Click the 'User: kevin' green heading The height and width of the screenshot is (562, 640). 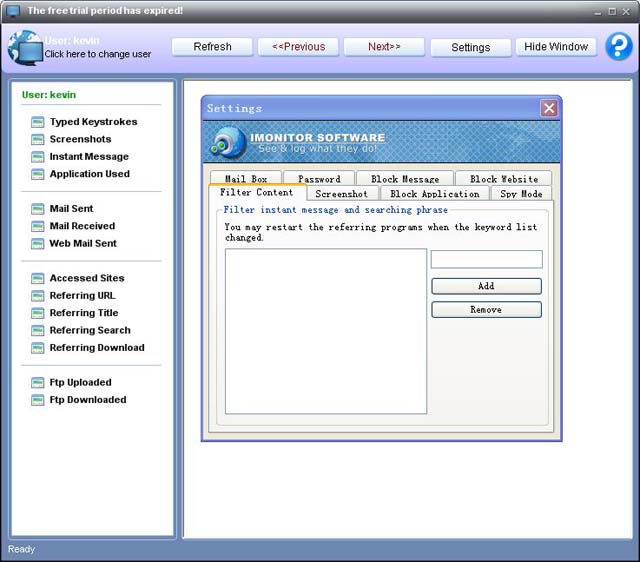[x=49, y=95]
